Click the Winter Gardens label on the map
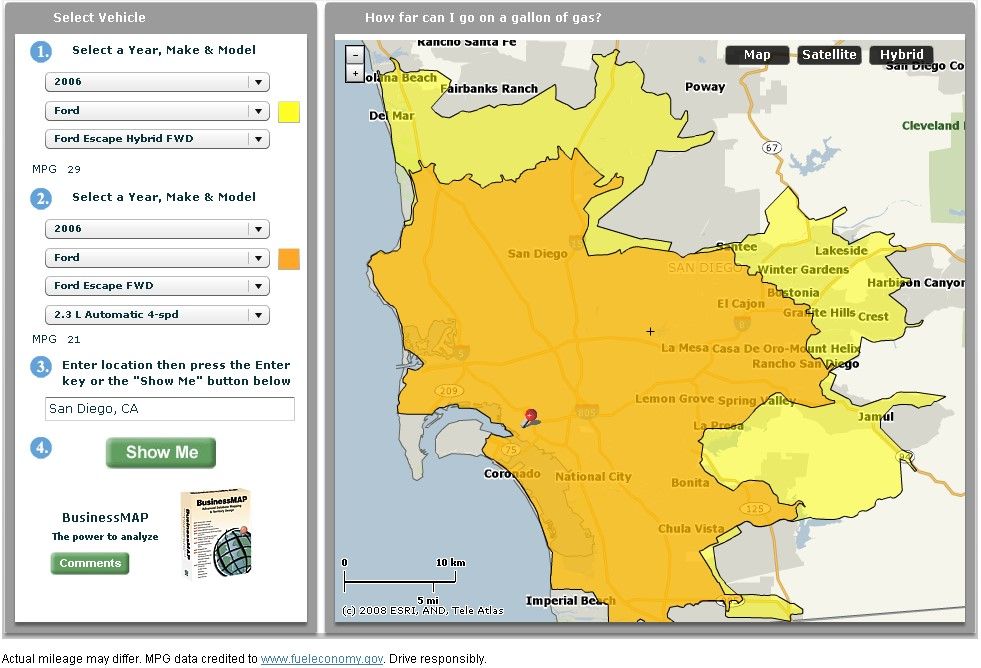The image size is (981, 668). coord(803,270)
